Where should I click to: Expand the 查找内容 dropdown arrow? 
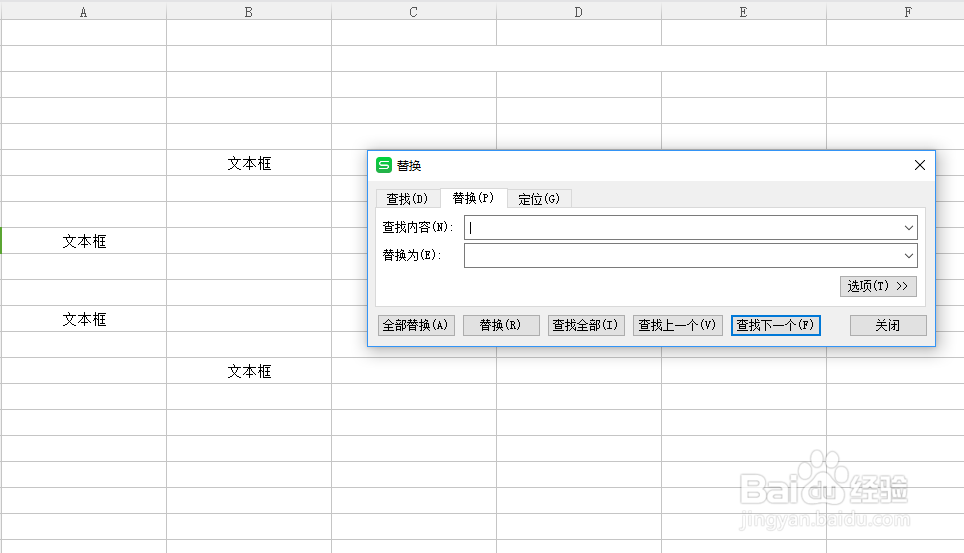coord(909,228)
